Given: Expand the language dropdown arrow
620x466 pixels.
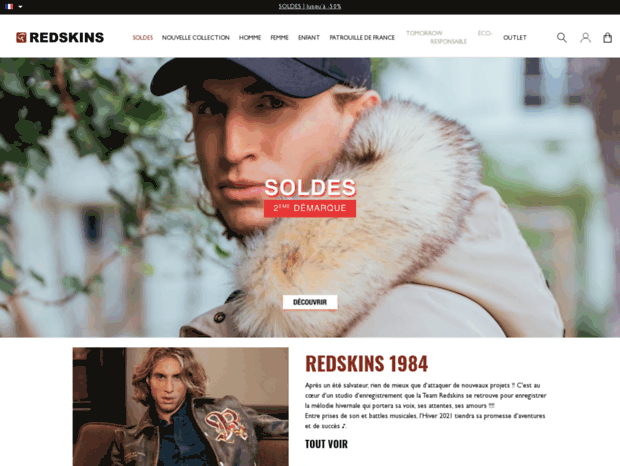Looking at the screenshot, I should click(x=20, y=7).
